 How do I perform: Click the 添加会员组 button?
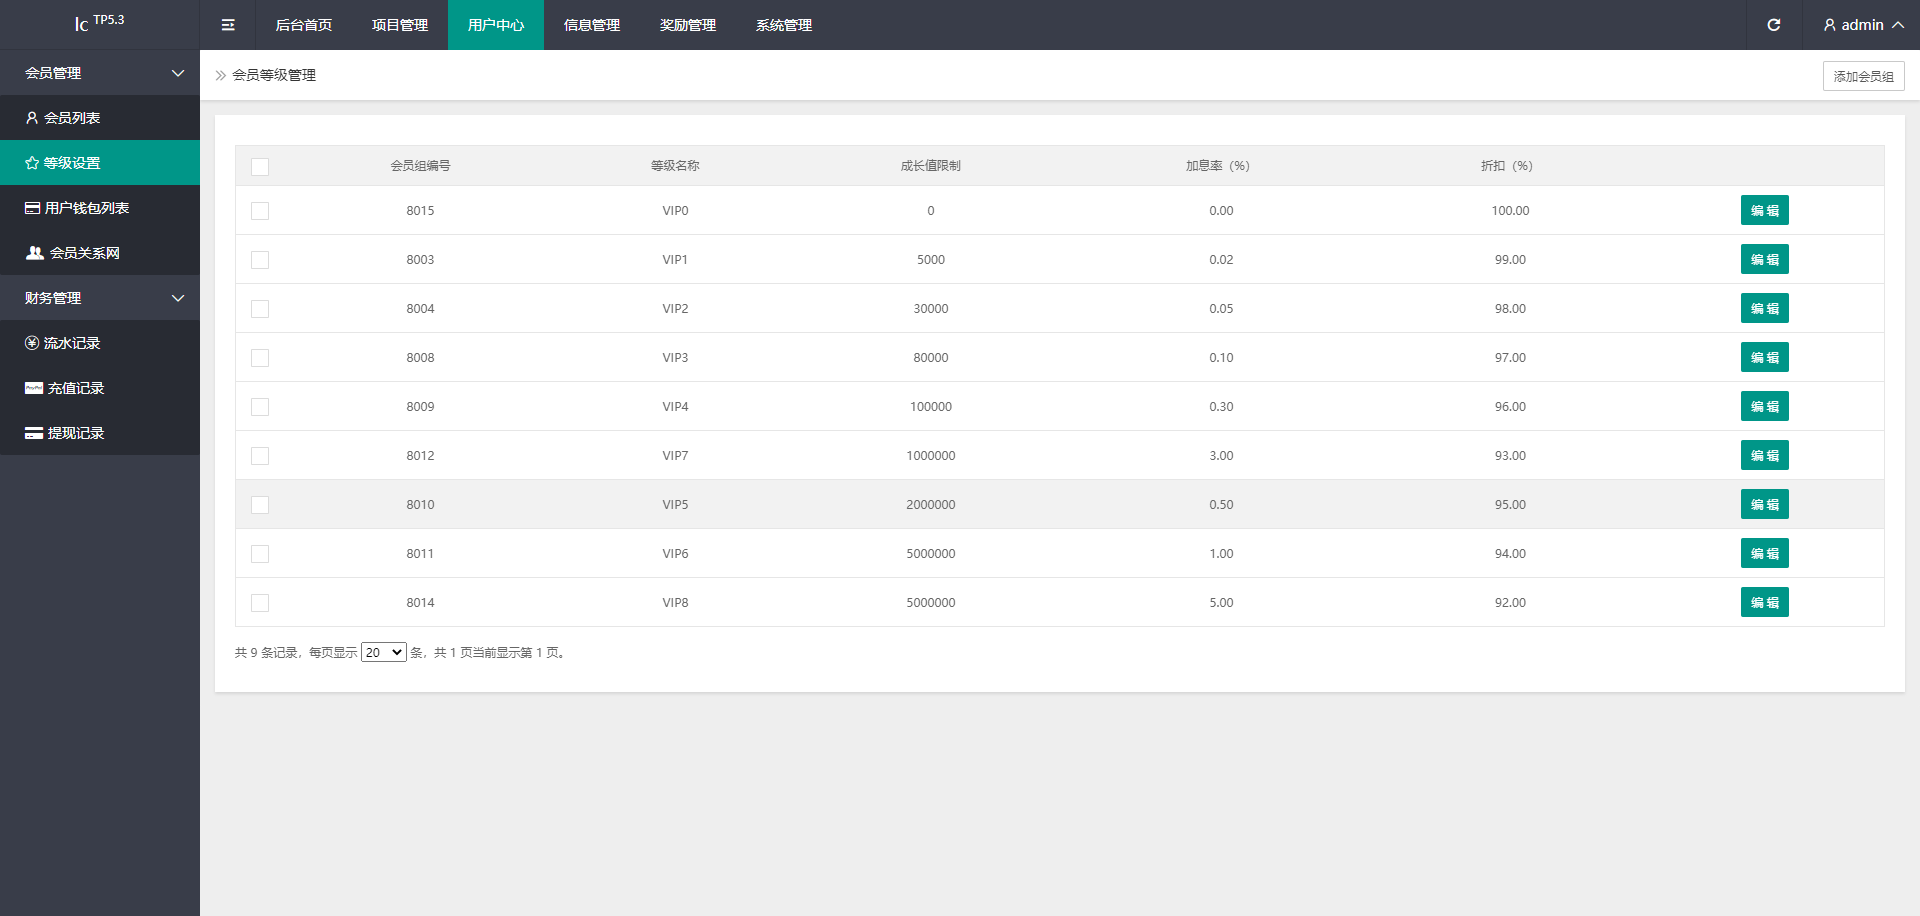coord(1863,76)
